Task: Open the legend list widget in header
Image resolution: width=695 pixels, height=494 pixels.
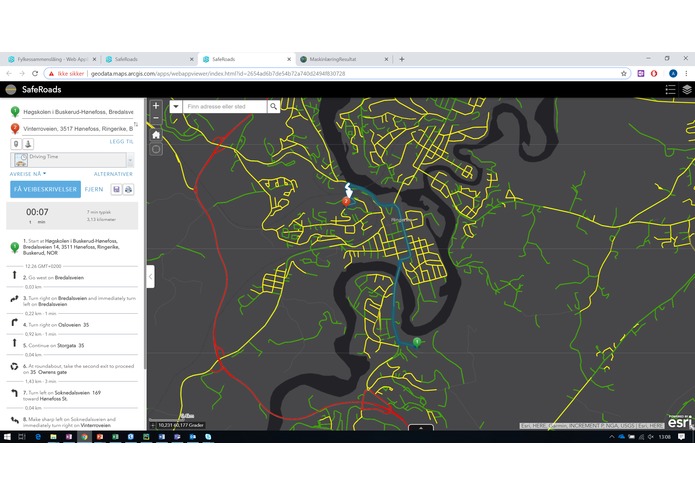Action: (x=670, y=89)
